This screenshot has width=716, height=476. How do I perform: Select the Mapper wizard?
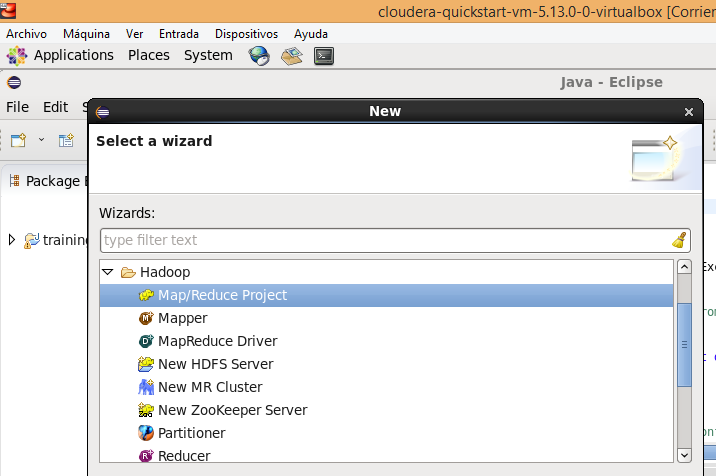tap(183, 318)
